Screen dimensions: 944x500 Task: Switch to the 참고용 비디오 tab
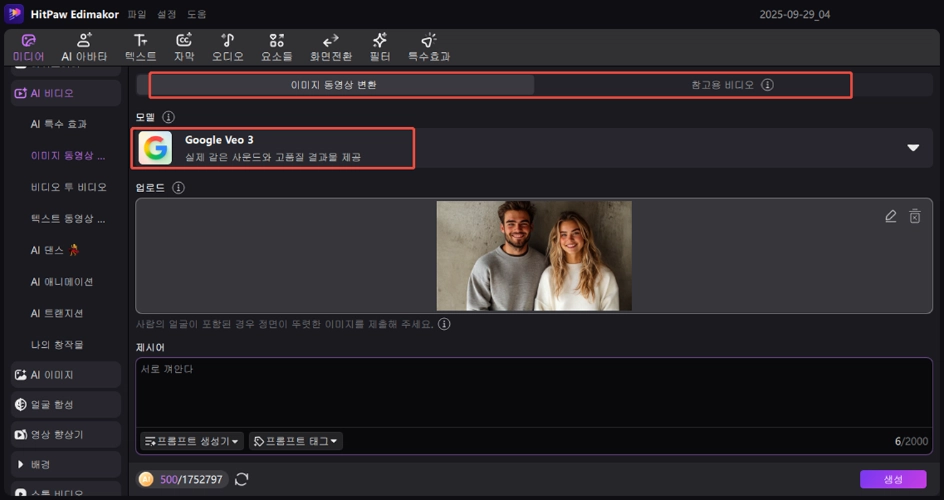[732, 85]
